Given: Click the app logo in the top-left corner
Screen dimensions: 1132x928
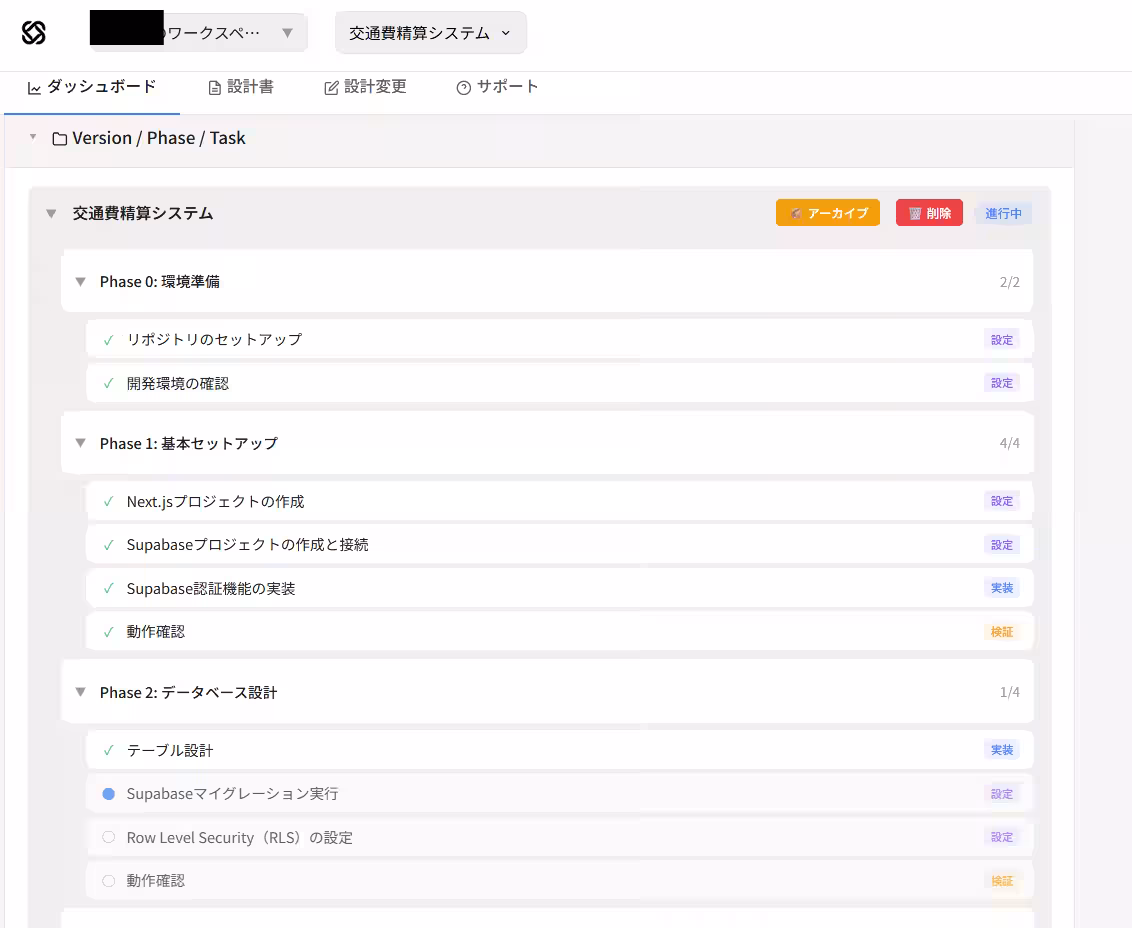Looking at the screenshot, I should point(36,31).
